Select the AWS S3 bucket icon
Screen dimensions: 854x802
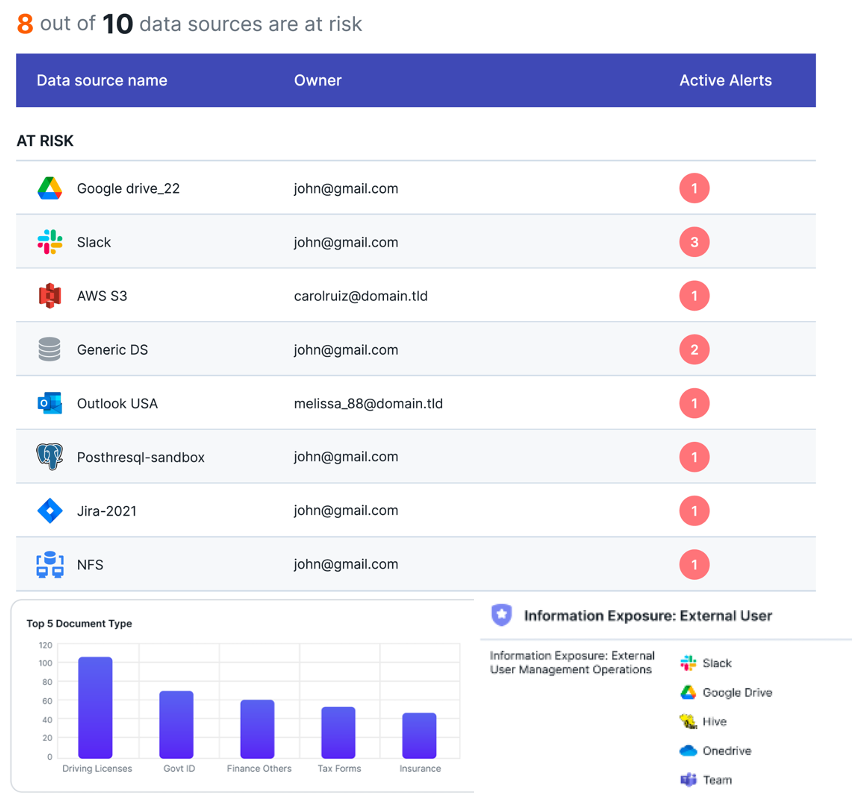50,296
